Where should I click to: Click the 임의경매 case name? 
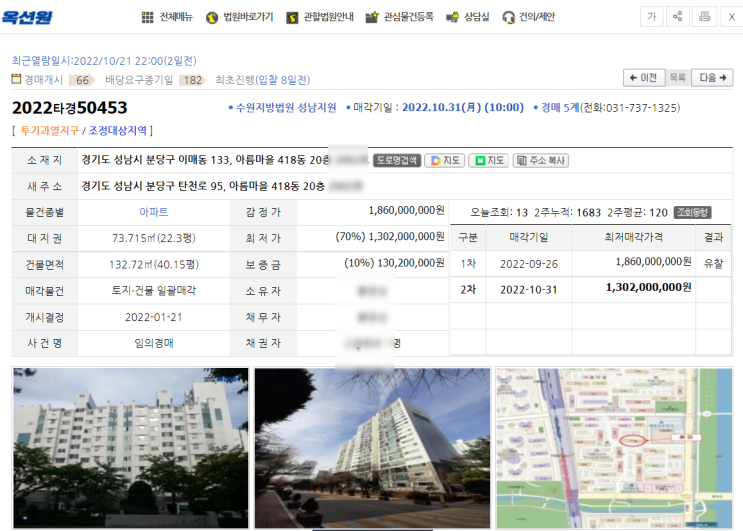coord(154,343)
